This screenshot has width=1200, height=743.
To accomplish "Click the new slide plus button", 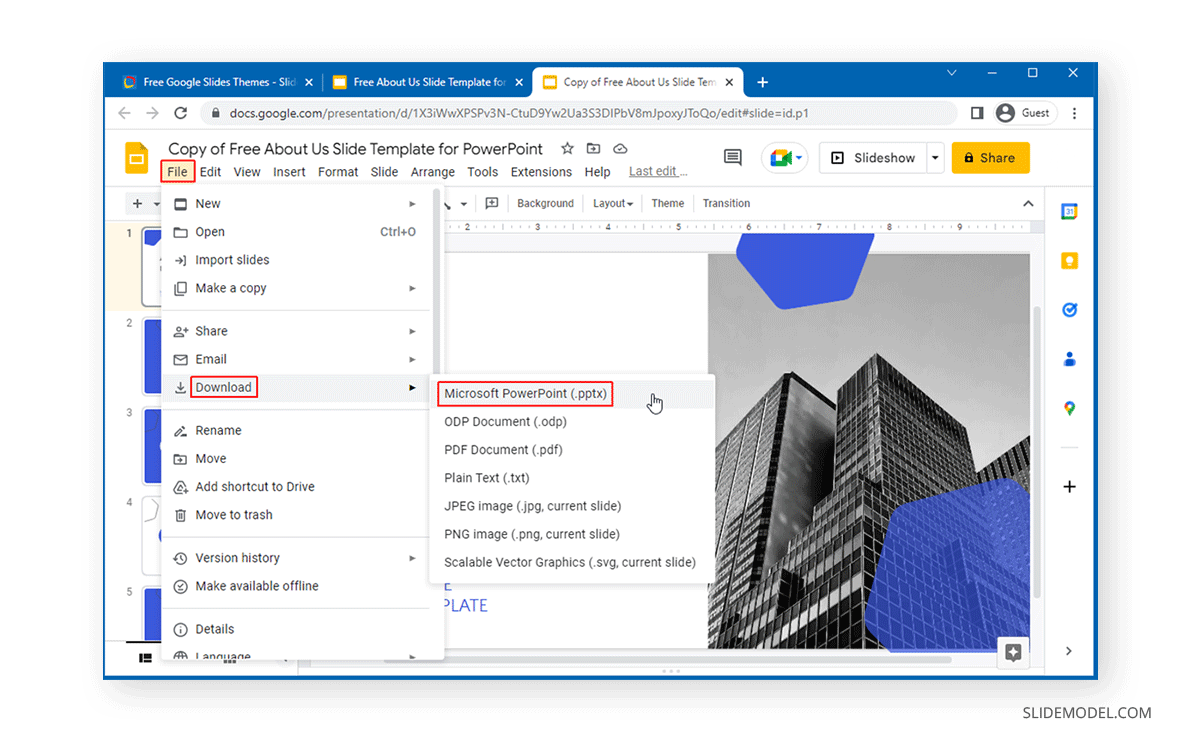I will click(137, 203).
